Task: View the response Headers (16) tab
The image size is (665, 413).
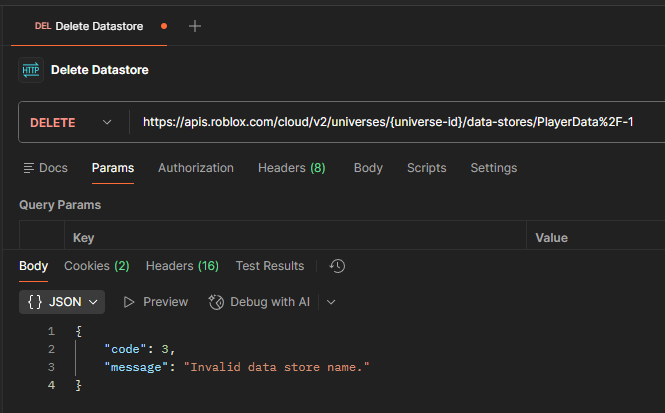Action: pyautogui.click(x=182, y=266)
